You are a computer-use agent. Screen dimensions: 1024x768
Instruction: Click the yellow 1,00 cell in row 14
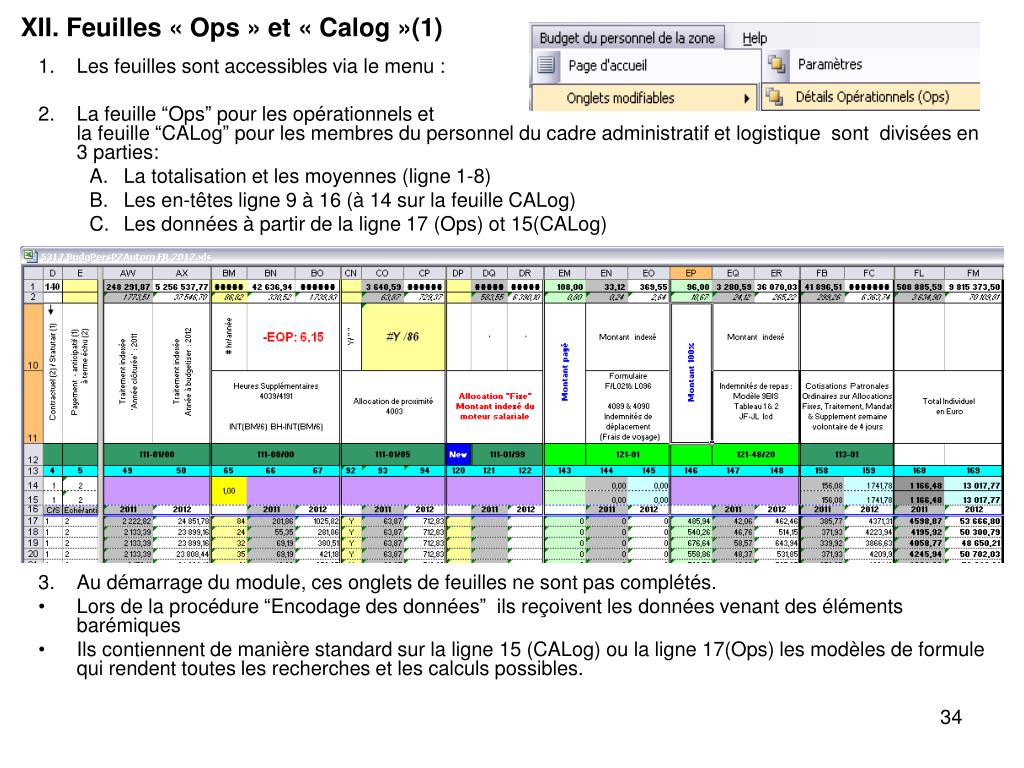click(x=229, y=491)
